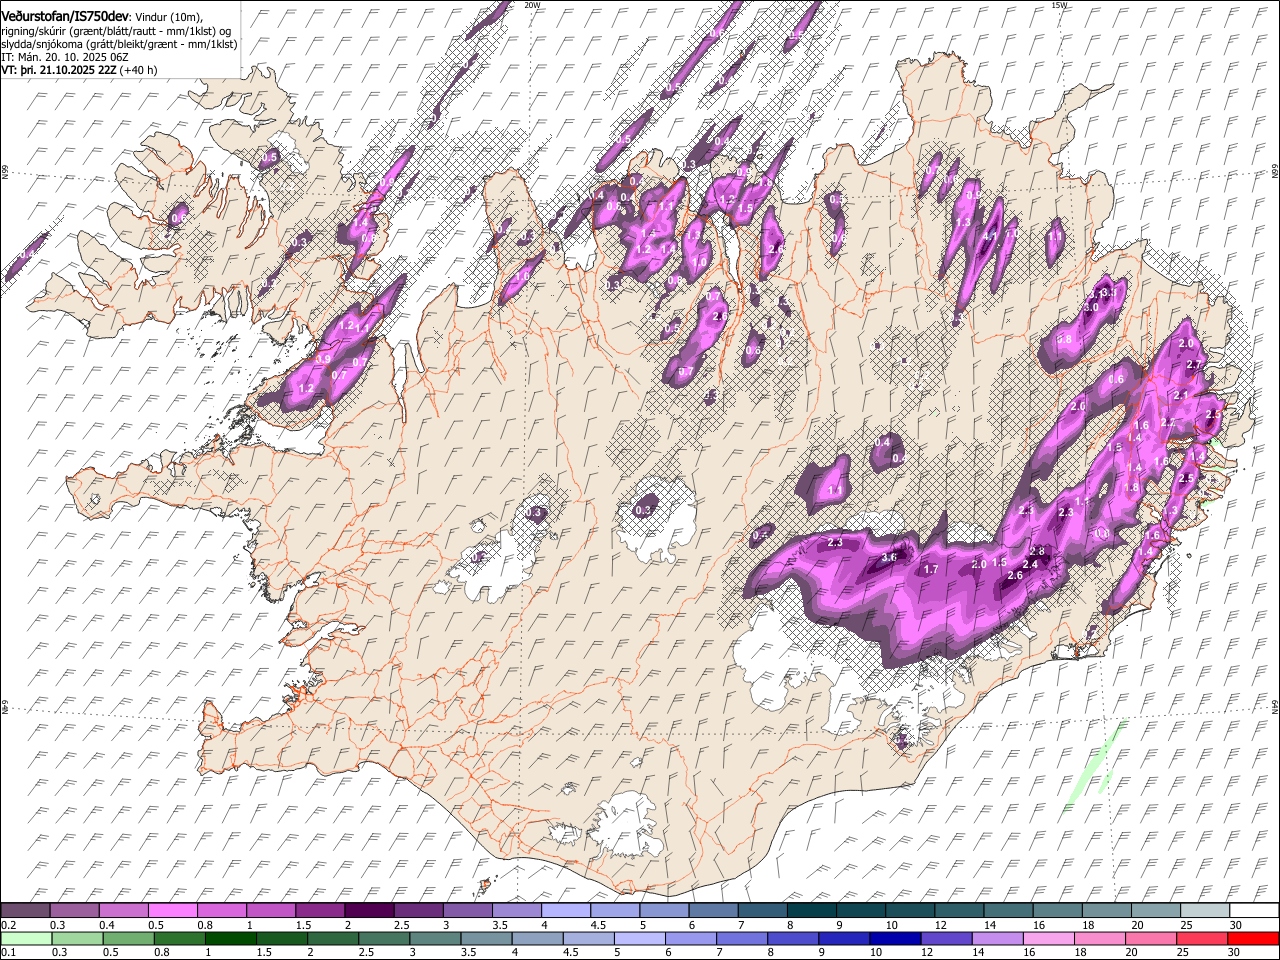Select dark green lower swatch starting at 1
1280x960 pixels.
(230, 938)
